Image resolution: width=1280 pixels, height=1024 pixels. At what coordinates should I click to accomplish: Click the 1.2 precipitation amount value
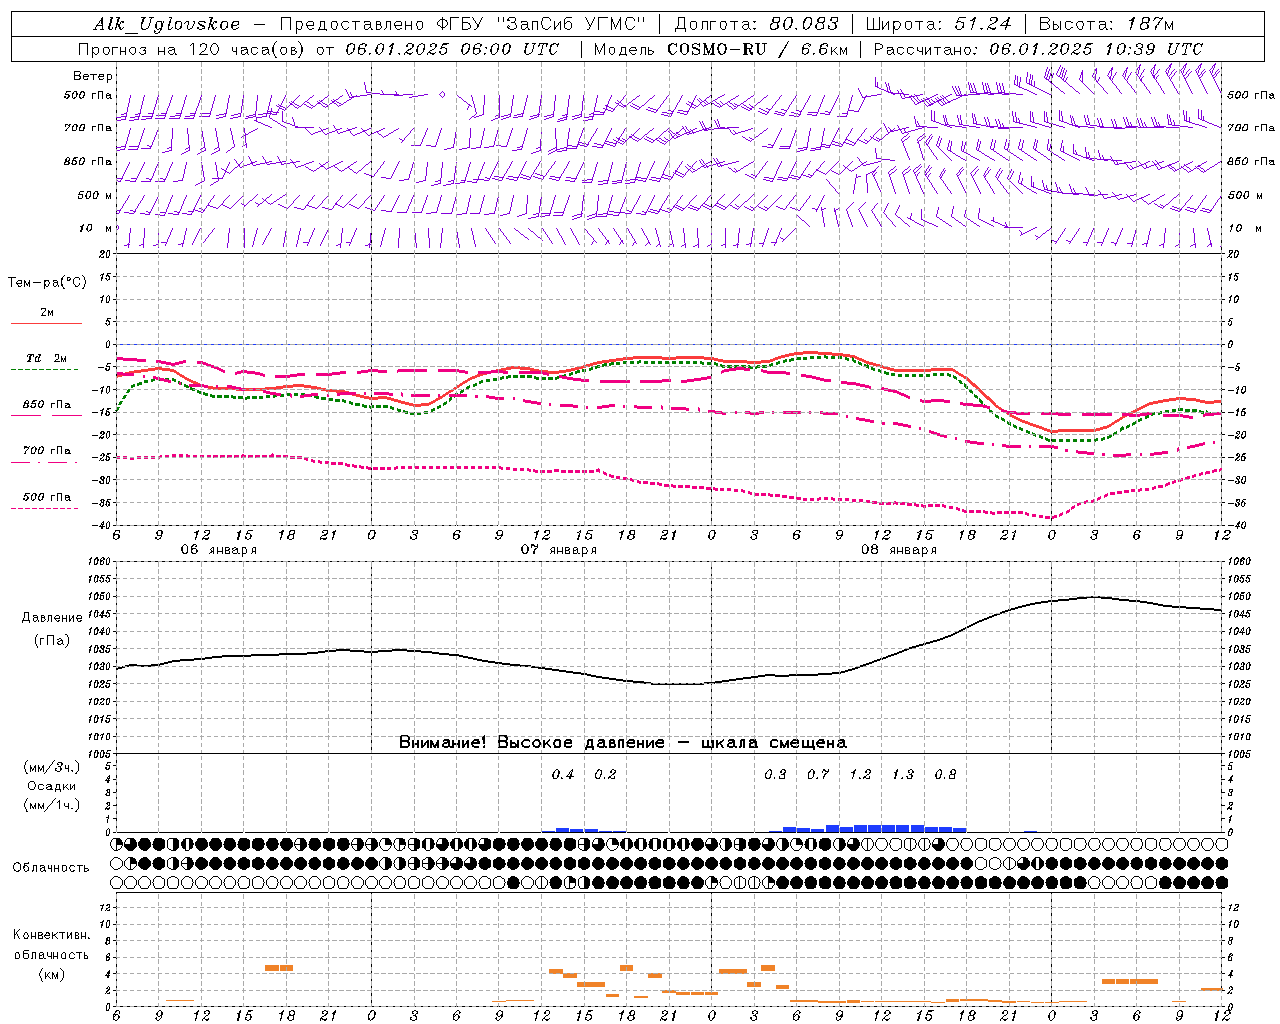860,775
